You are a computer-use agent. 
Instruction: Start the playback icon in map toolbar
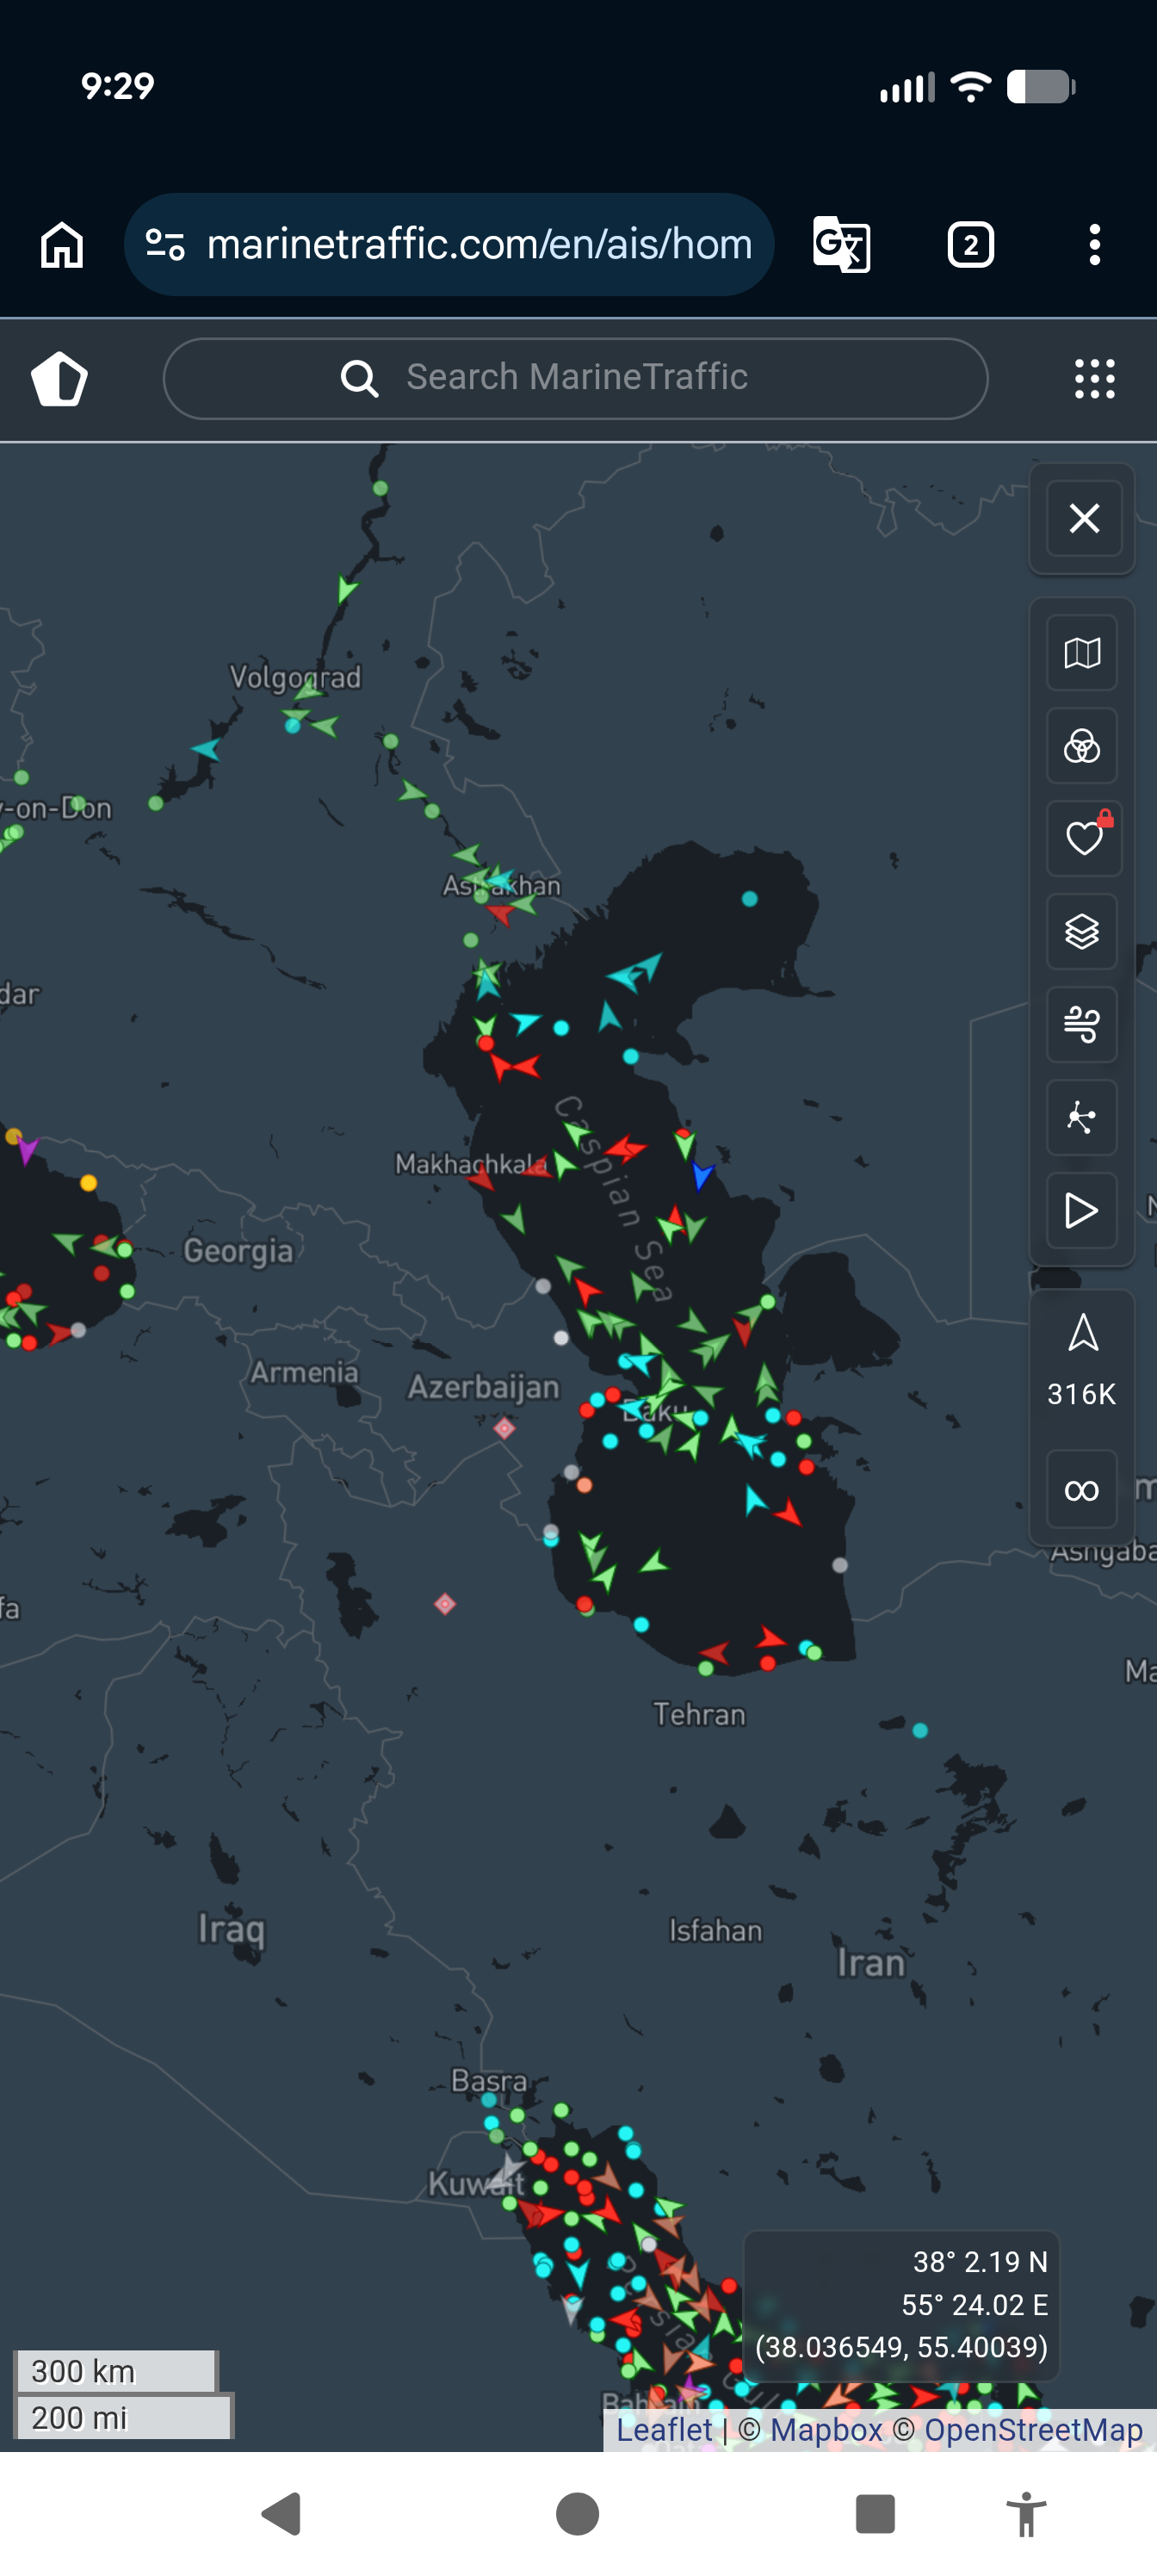click(1082, 1210)
